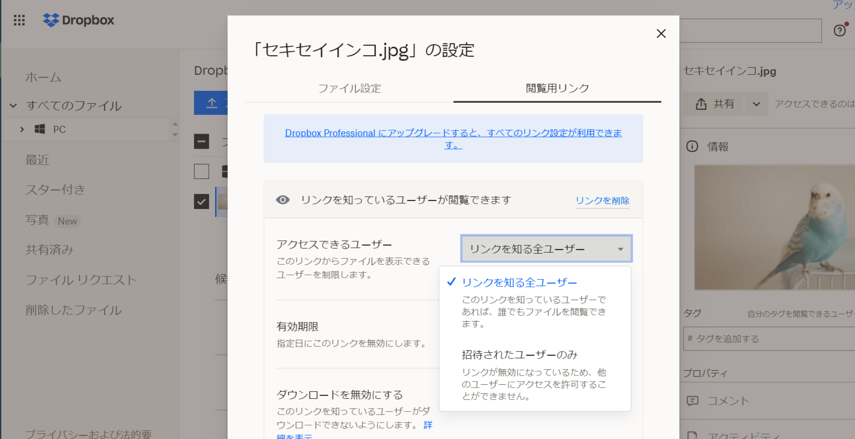
Task: Click the eye icon beside link visibility text
Action: (x=282, y=200)
